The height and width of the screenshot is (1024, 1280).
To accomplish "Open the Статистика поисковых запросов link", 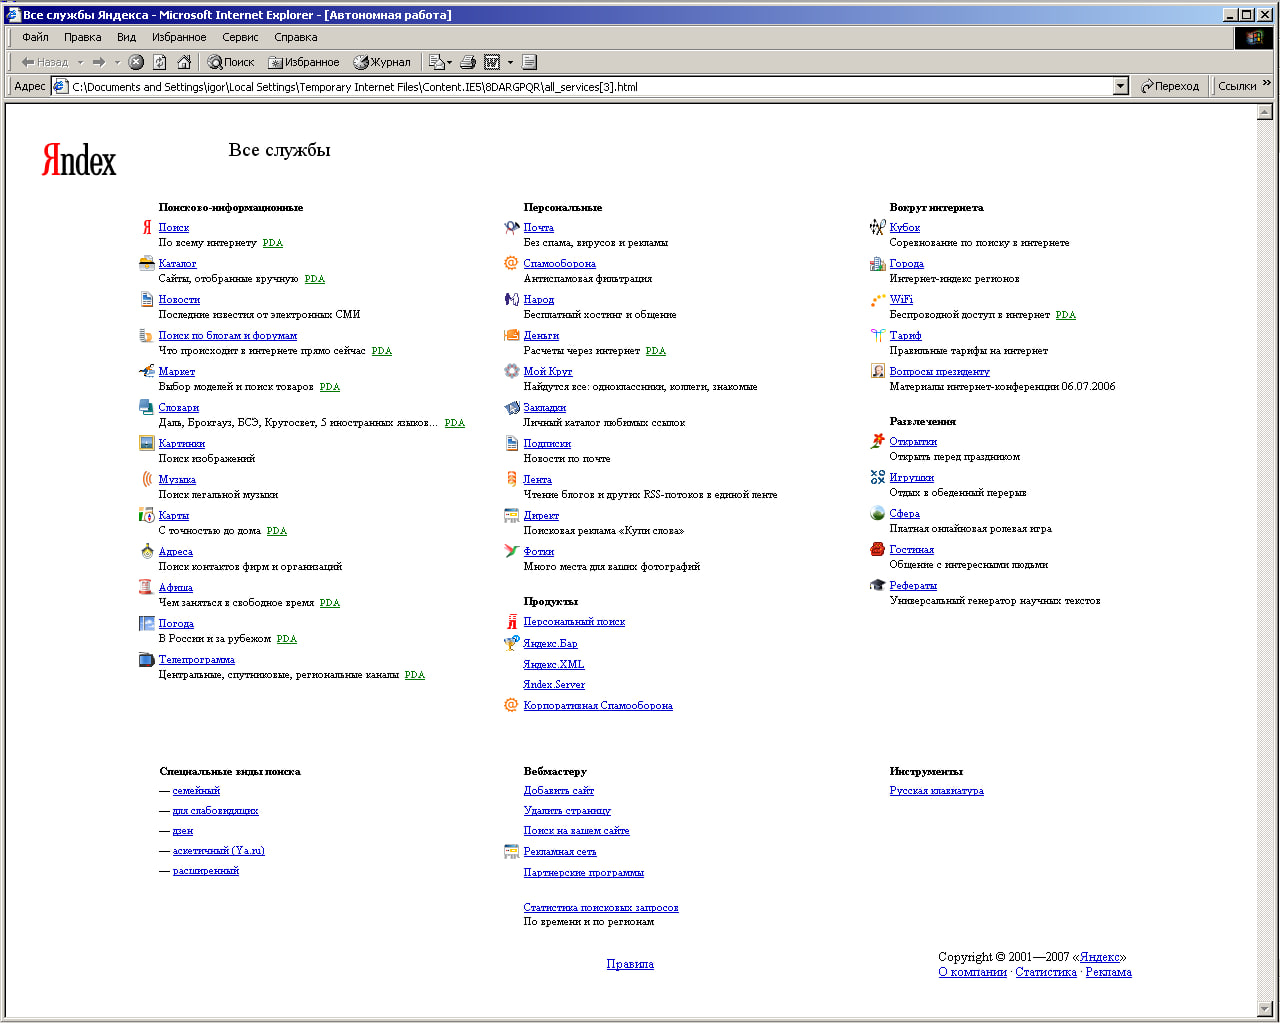I will click(x=601, y=907).
